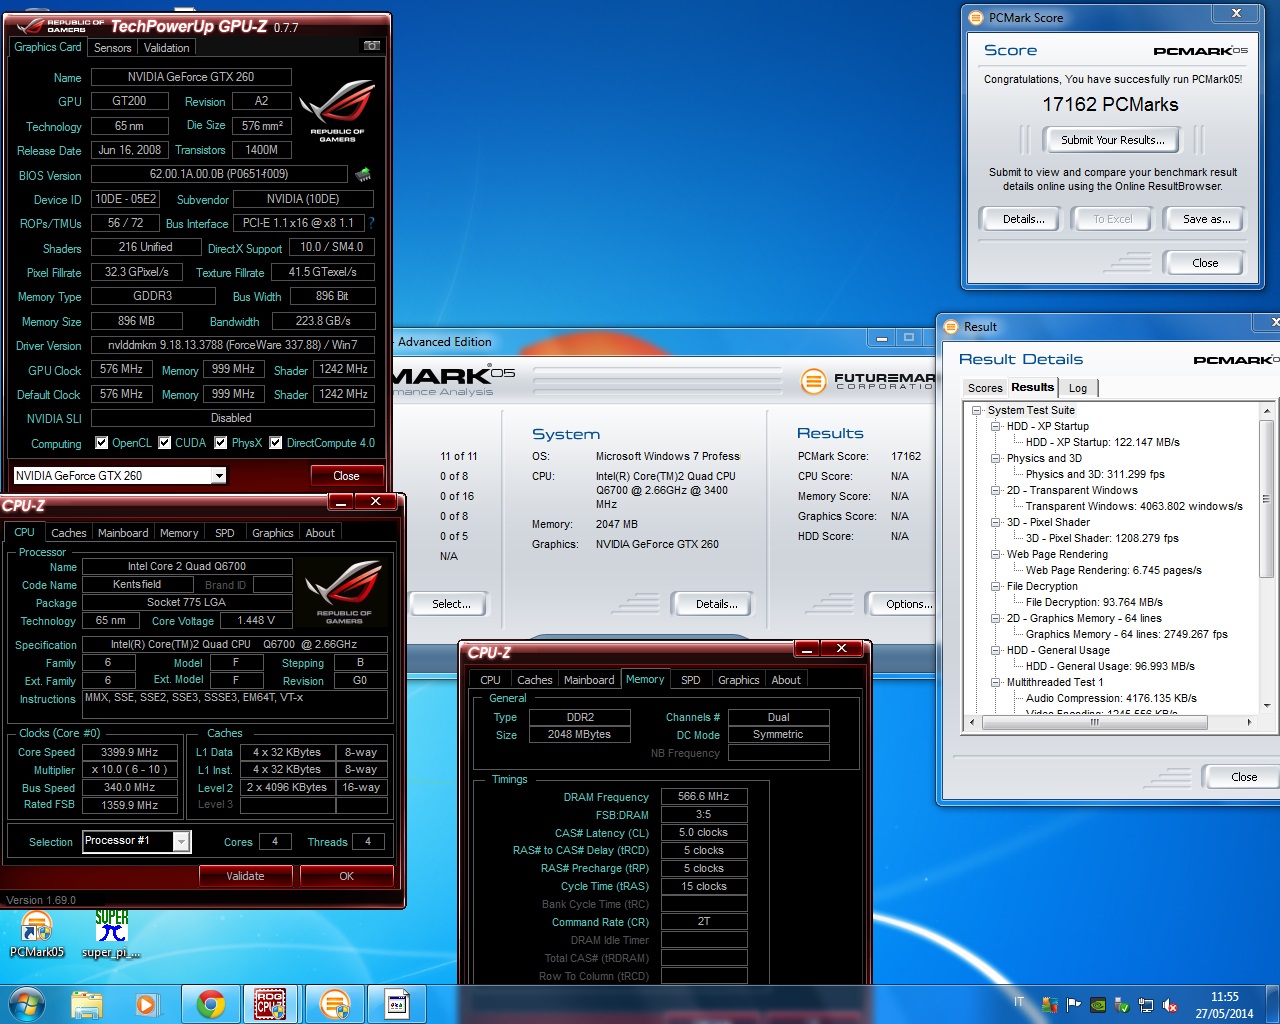Screen dimensions: 1280x1024
Task: Click the DRAM Frequency value 566.6 MHz
Action: [704, 797]
